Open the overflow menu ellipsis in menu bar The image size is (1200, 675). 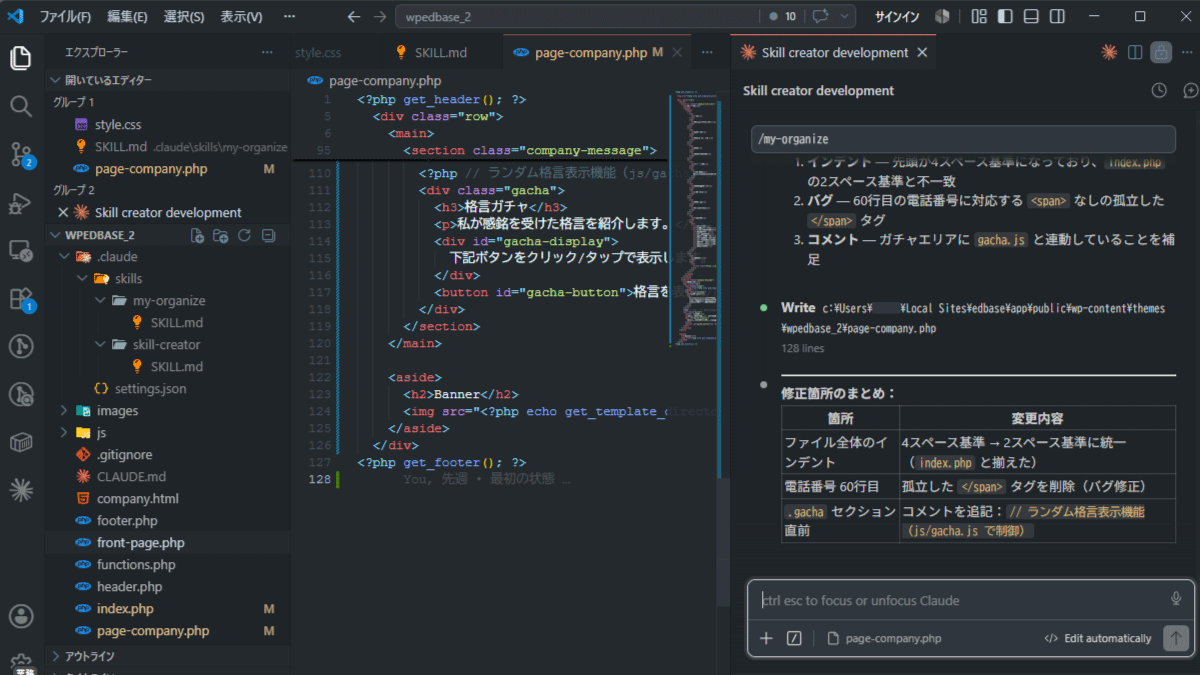289,17
